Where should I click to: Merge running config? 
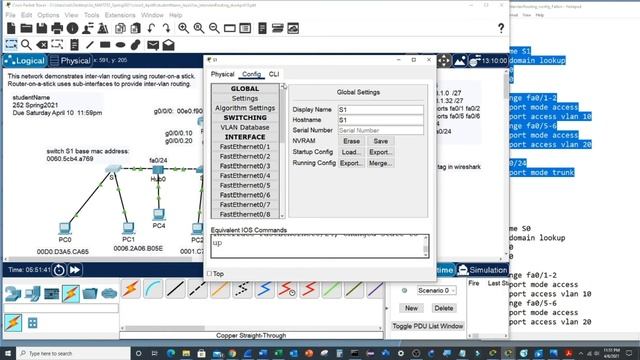pos(380,163)
